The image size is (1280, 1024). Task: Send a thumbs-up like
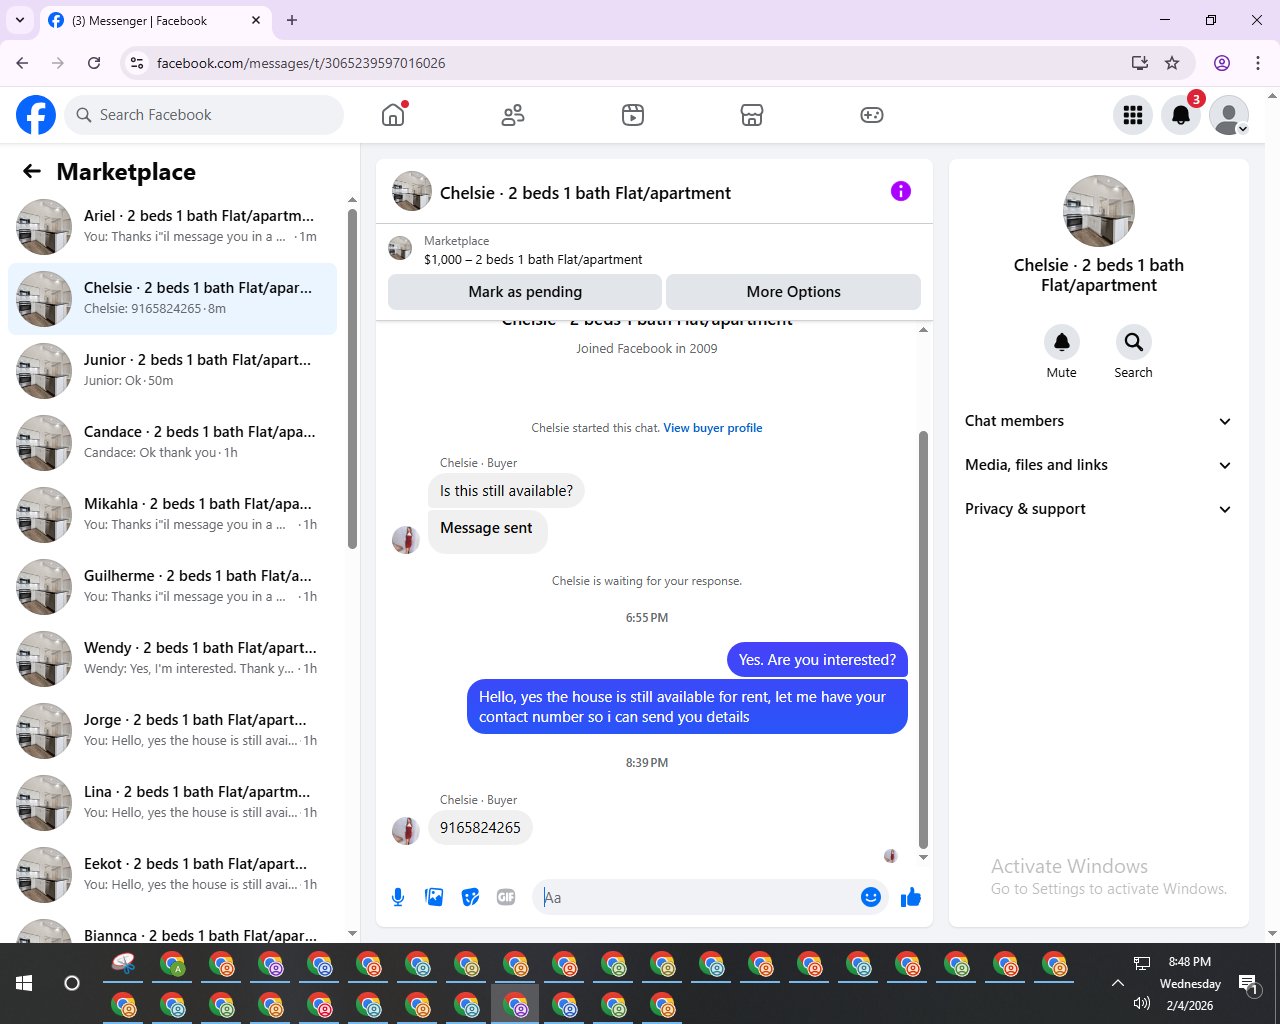pos(910,897)
